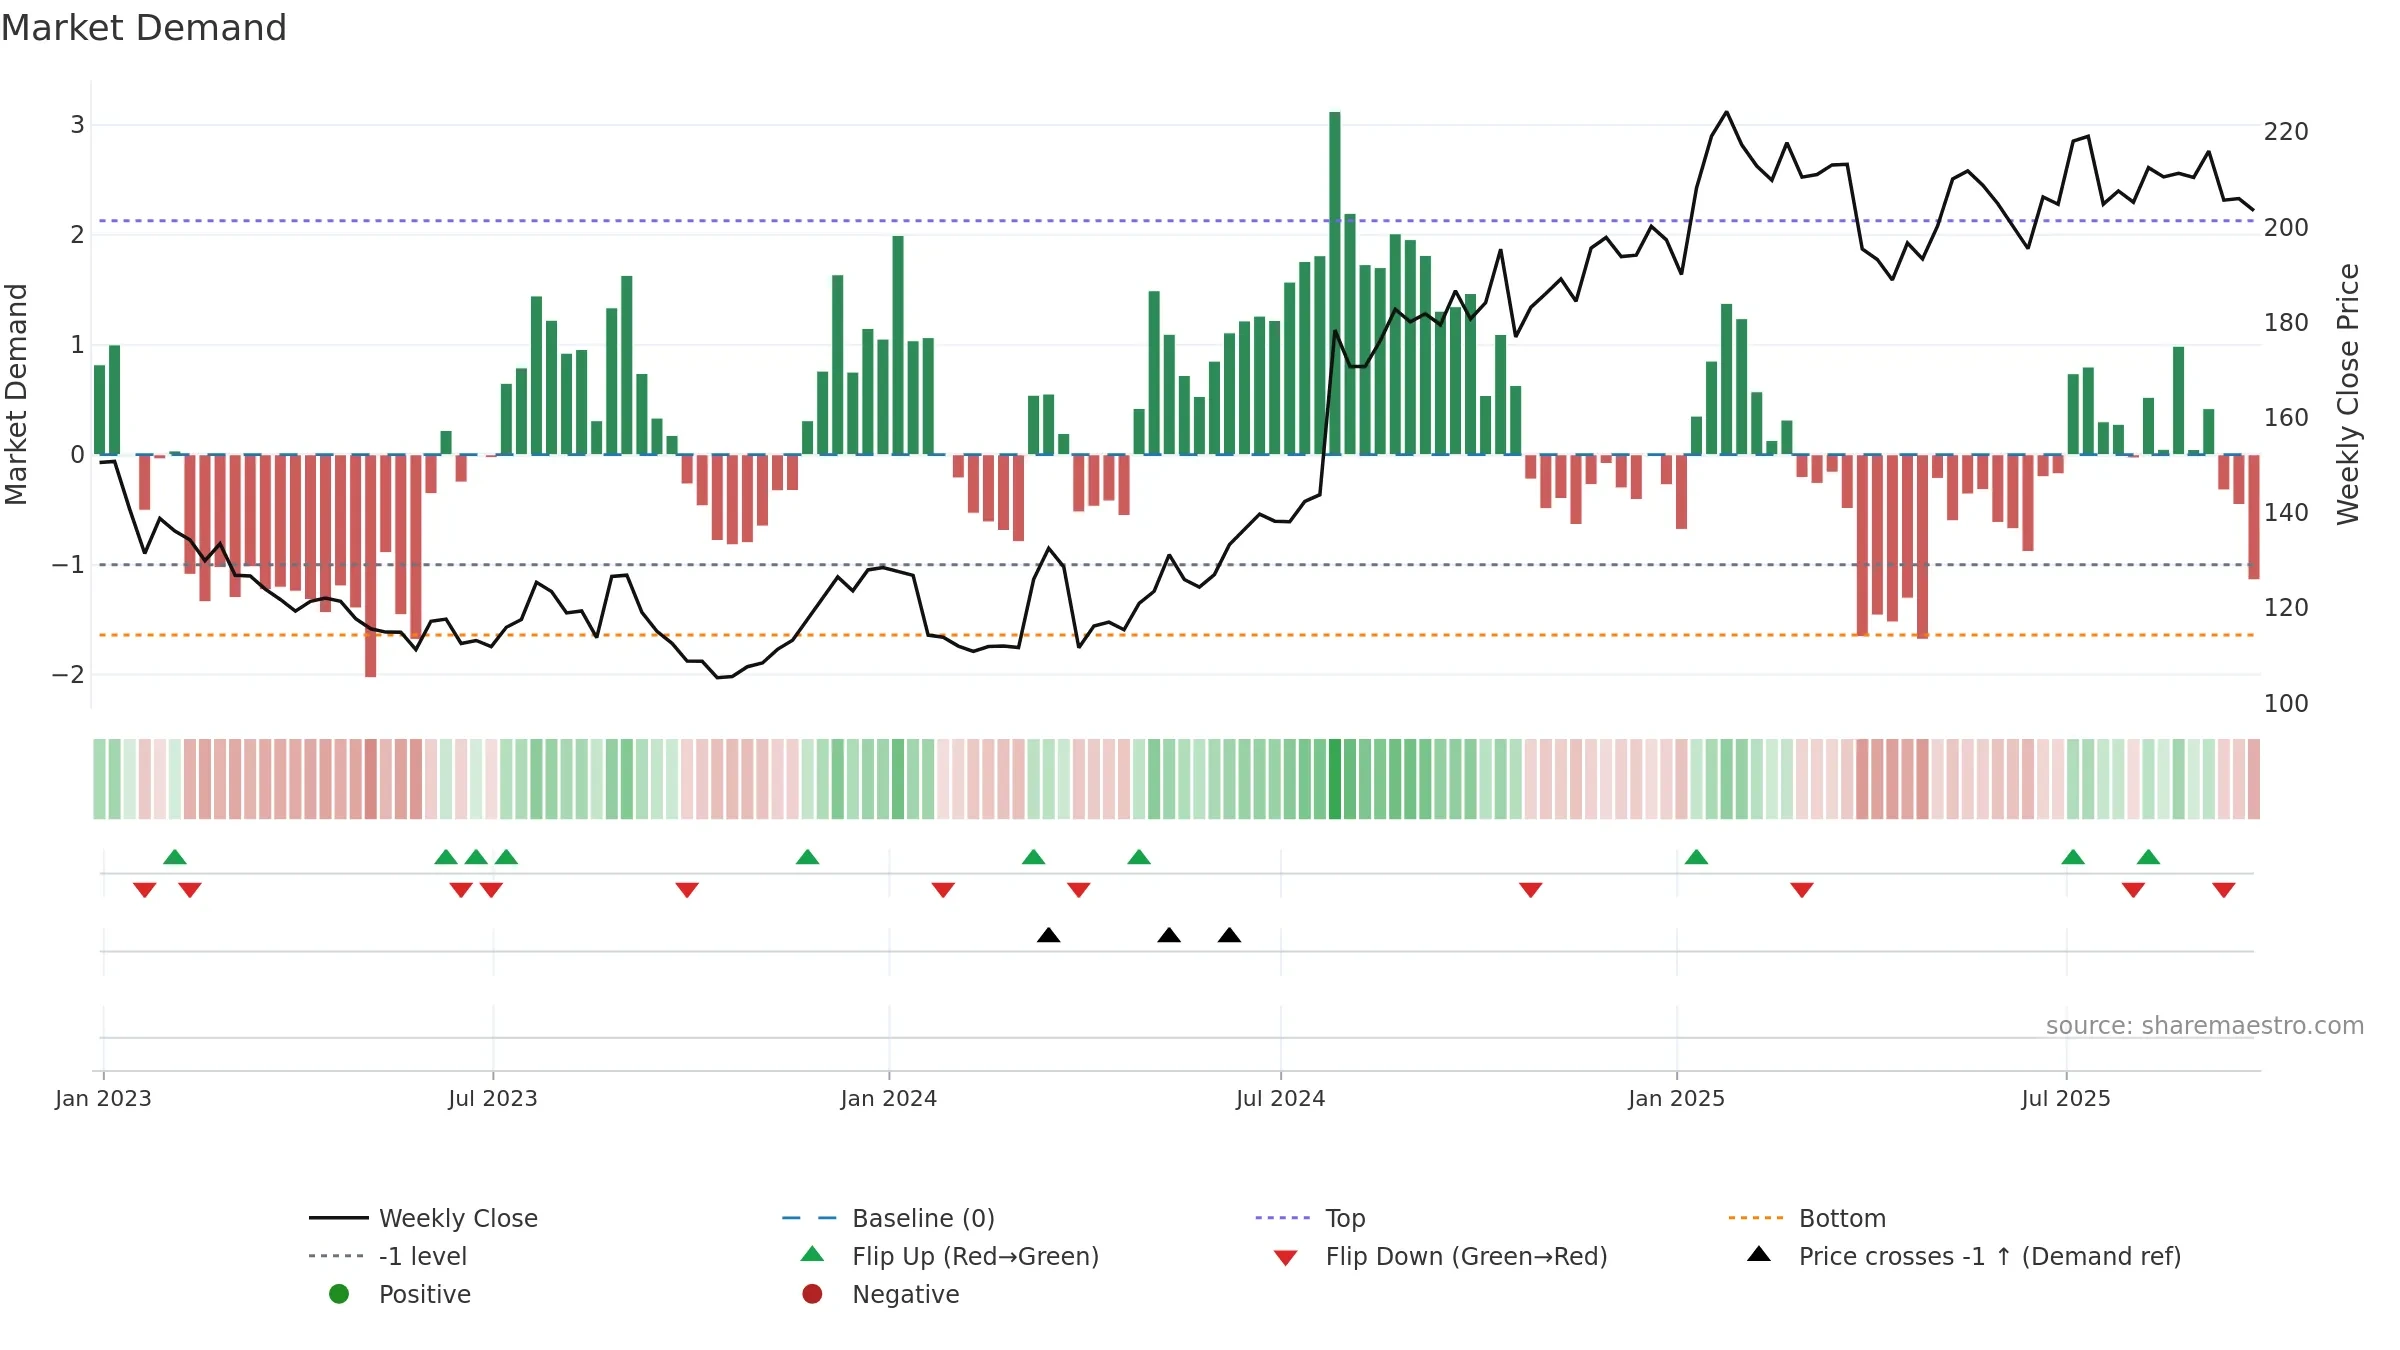This screenshot has height=1350, width=2400.
Task: Click the Flip Up green triangle legend icon
Action: point(813,1254)
